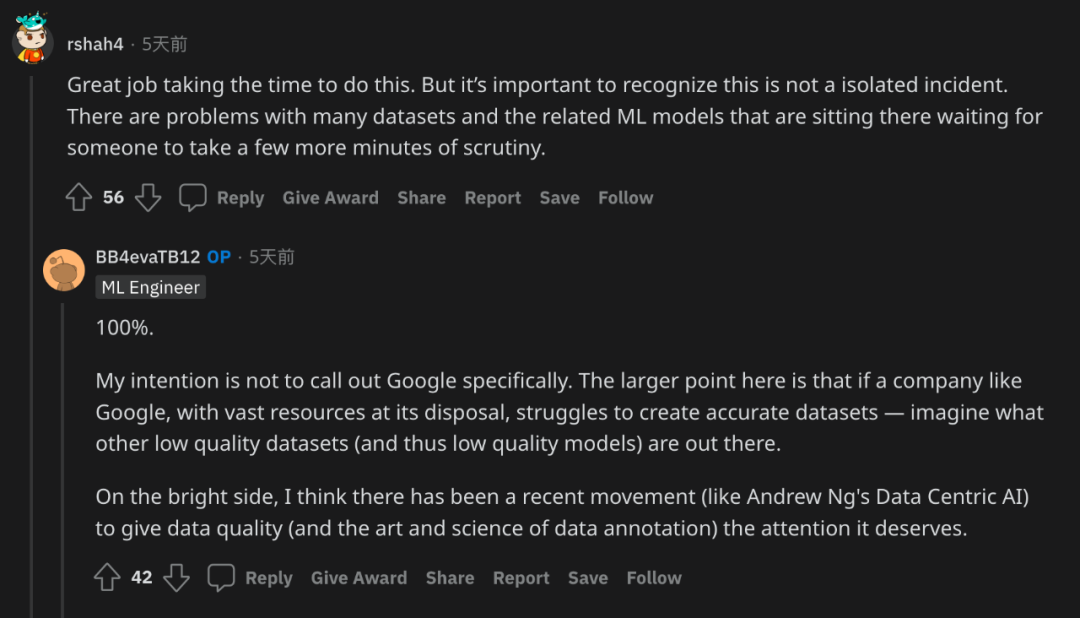Report rshah4's comment
The height and width of the screenshot is (618, 1080).
(492, 198)
